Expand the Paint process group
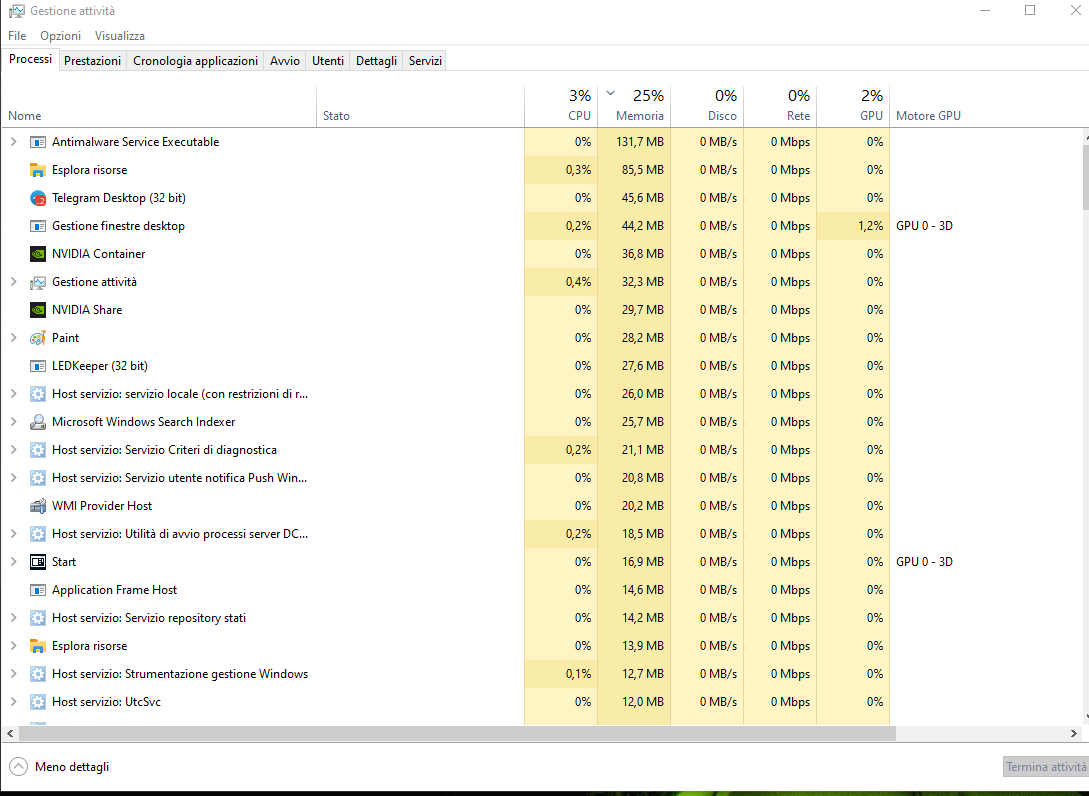 click(x=13, y=338)
